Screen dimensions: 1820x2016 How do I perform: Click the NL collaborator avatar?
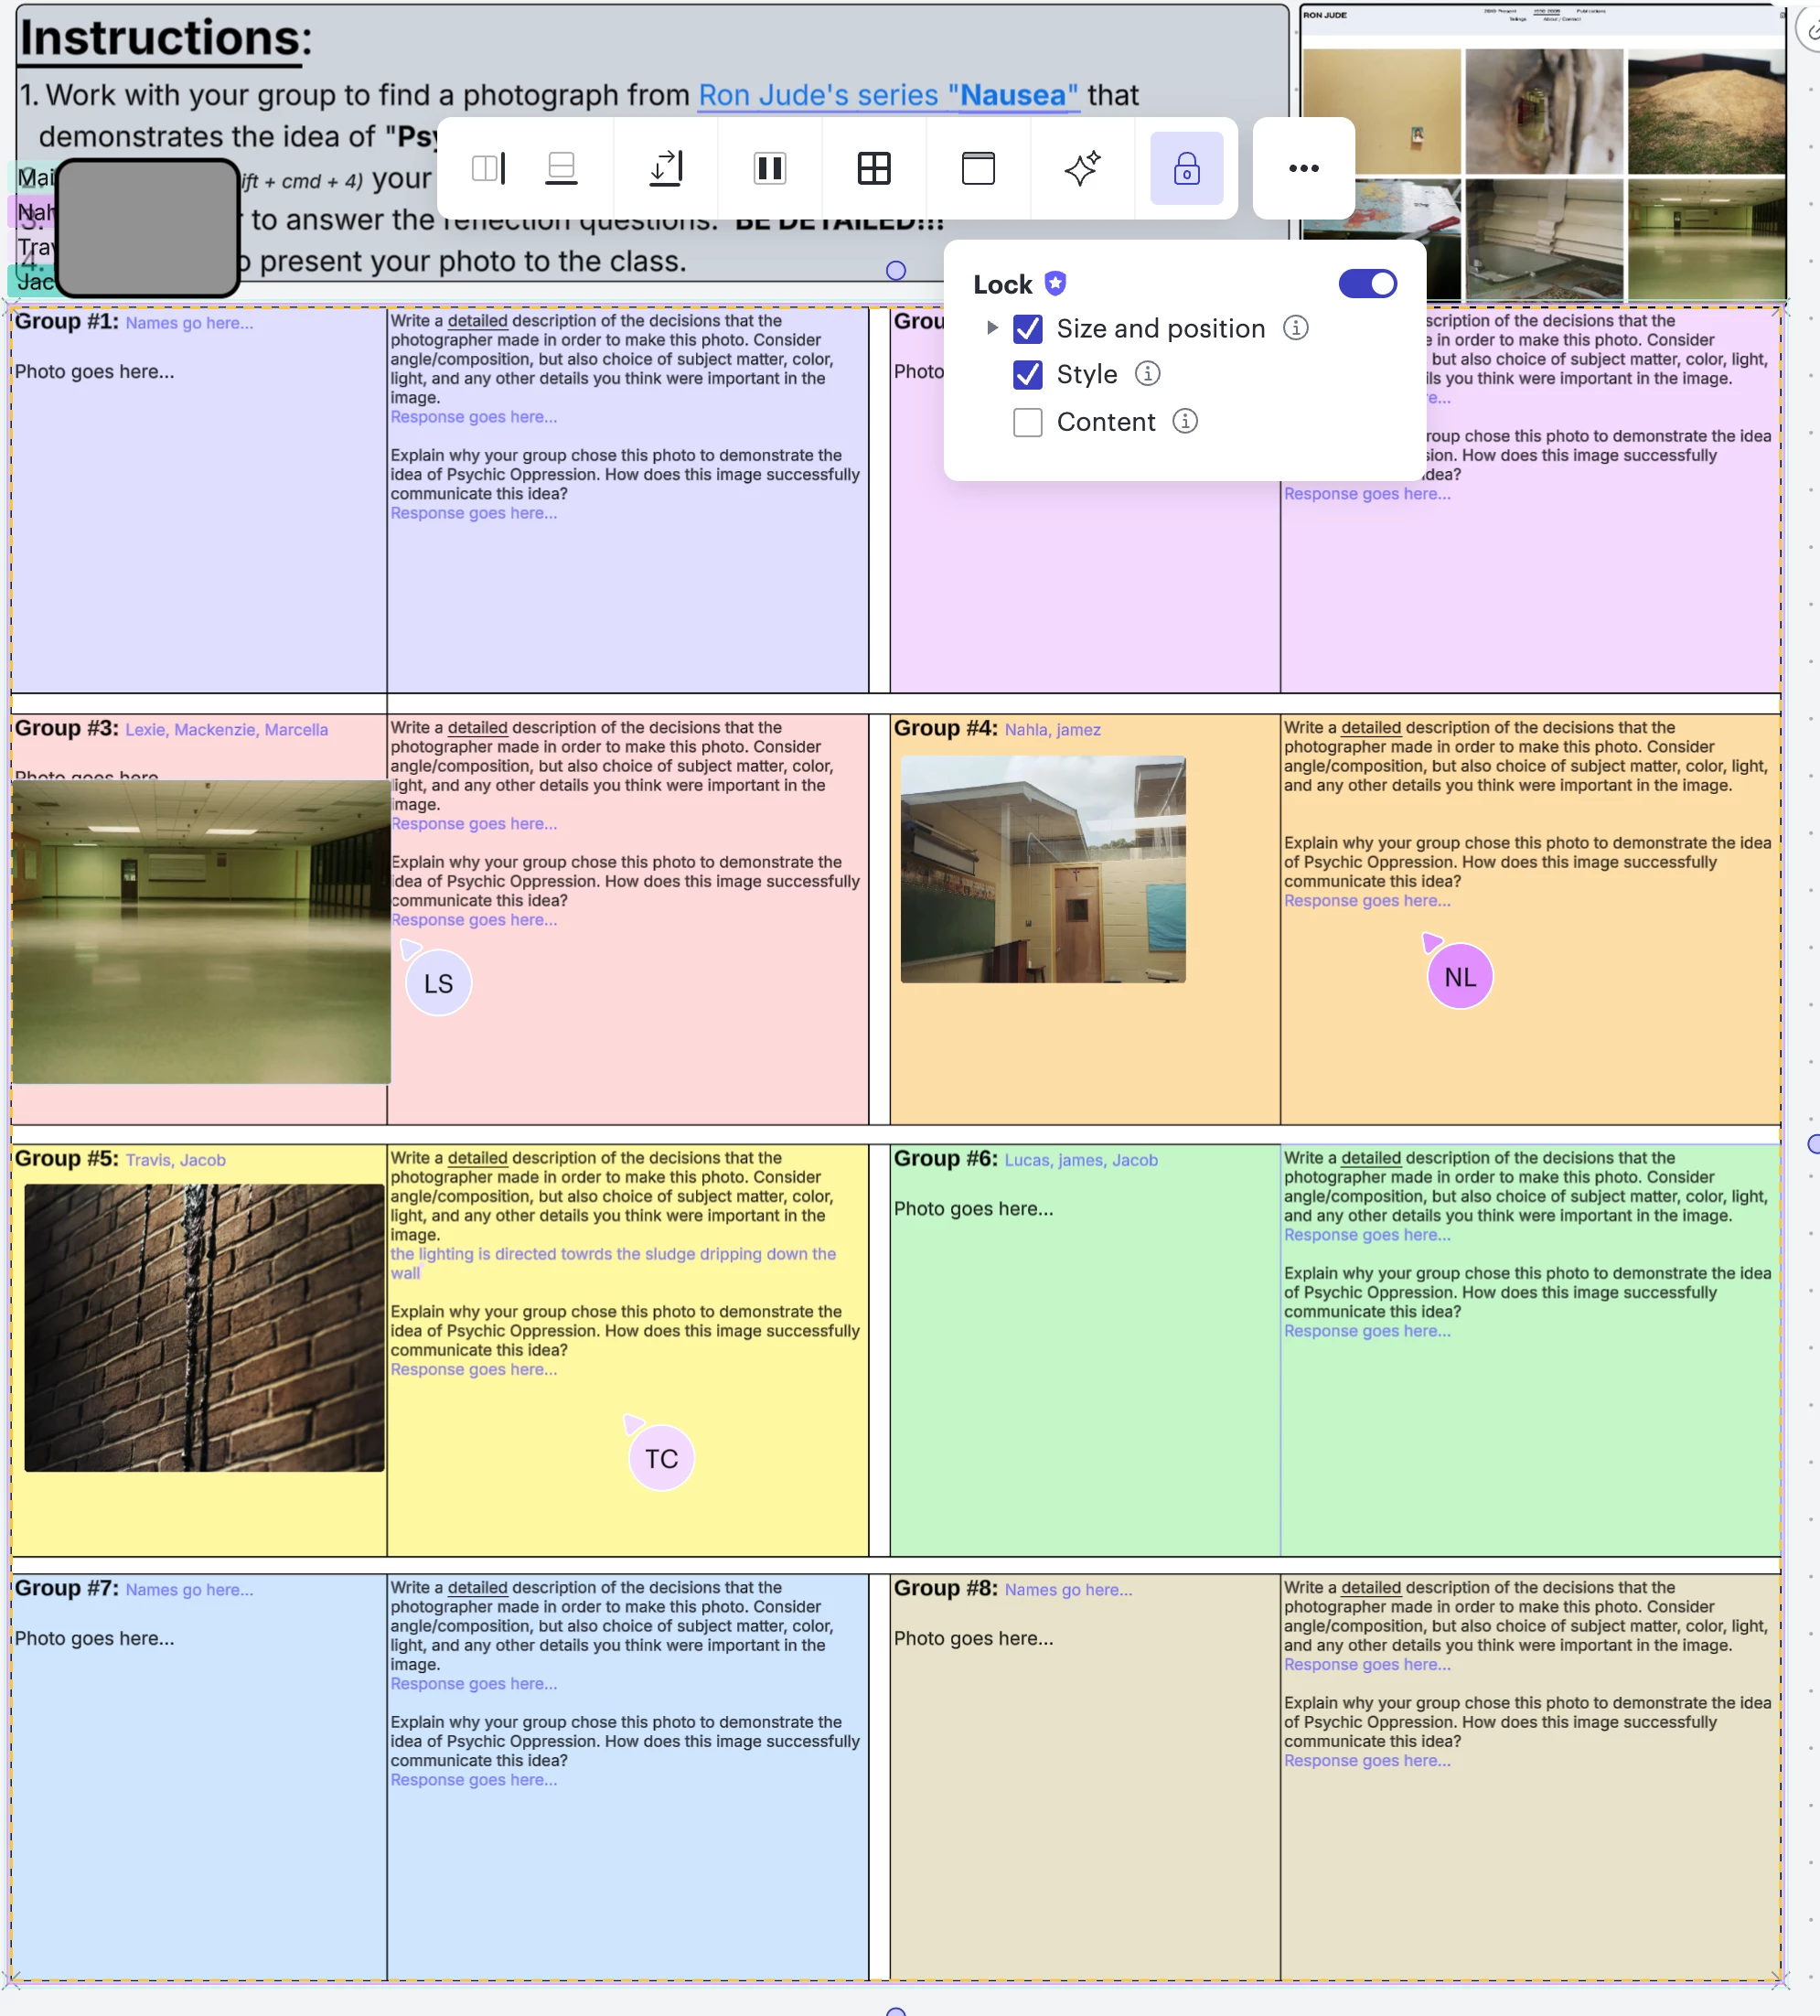click(x=1459, y=977)
